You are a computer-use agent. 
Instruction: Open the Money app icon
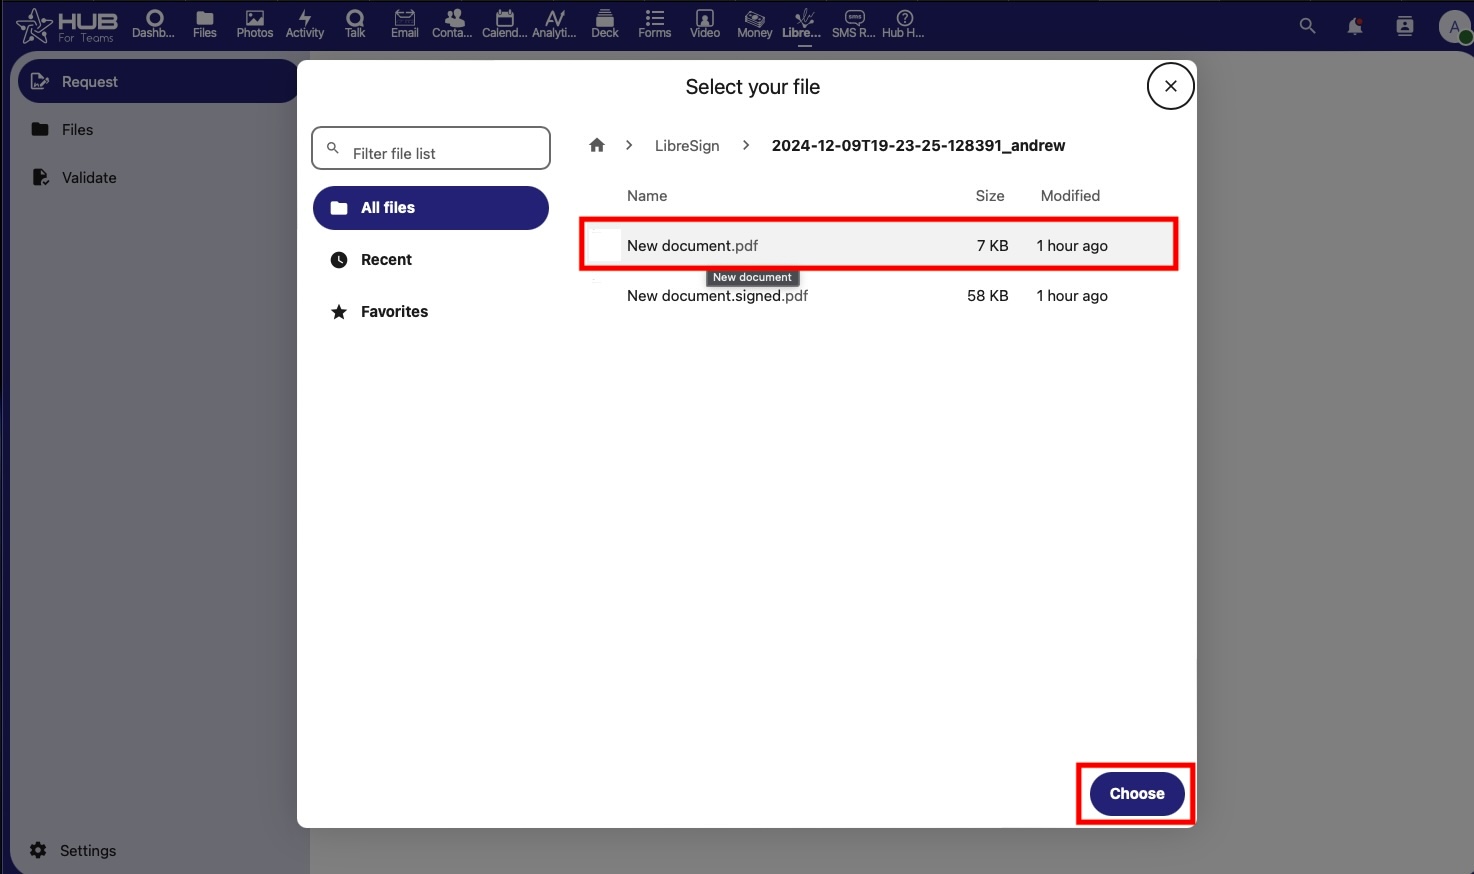755,24
